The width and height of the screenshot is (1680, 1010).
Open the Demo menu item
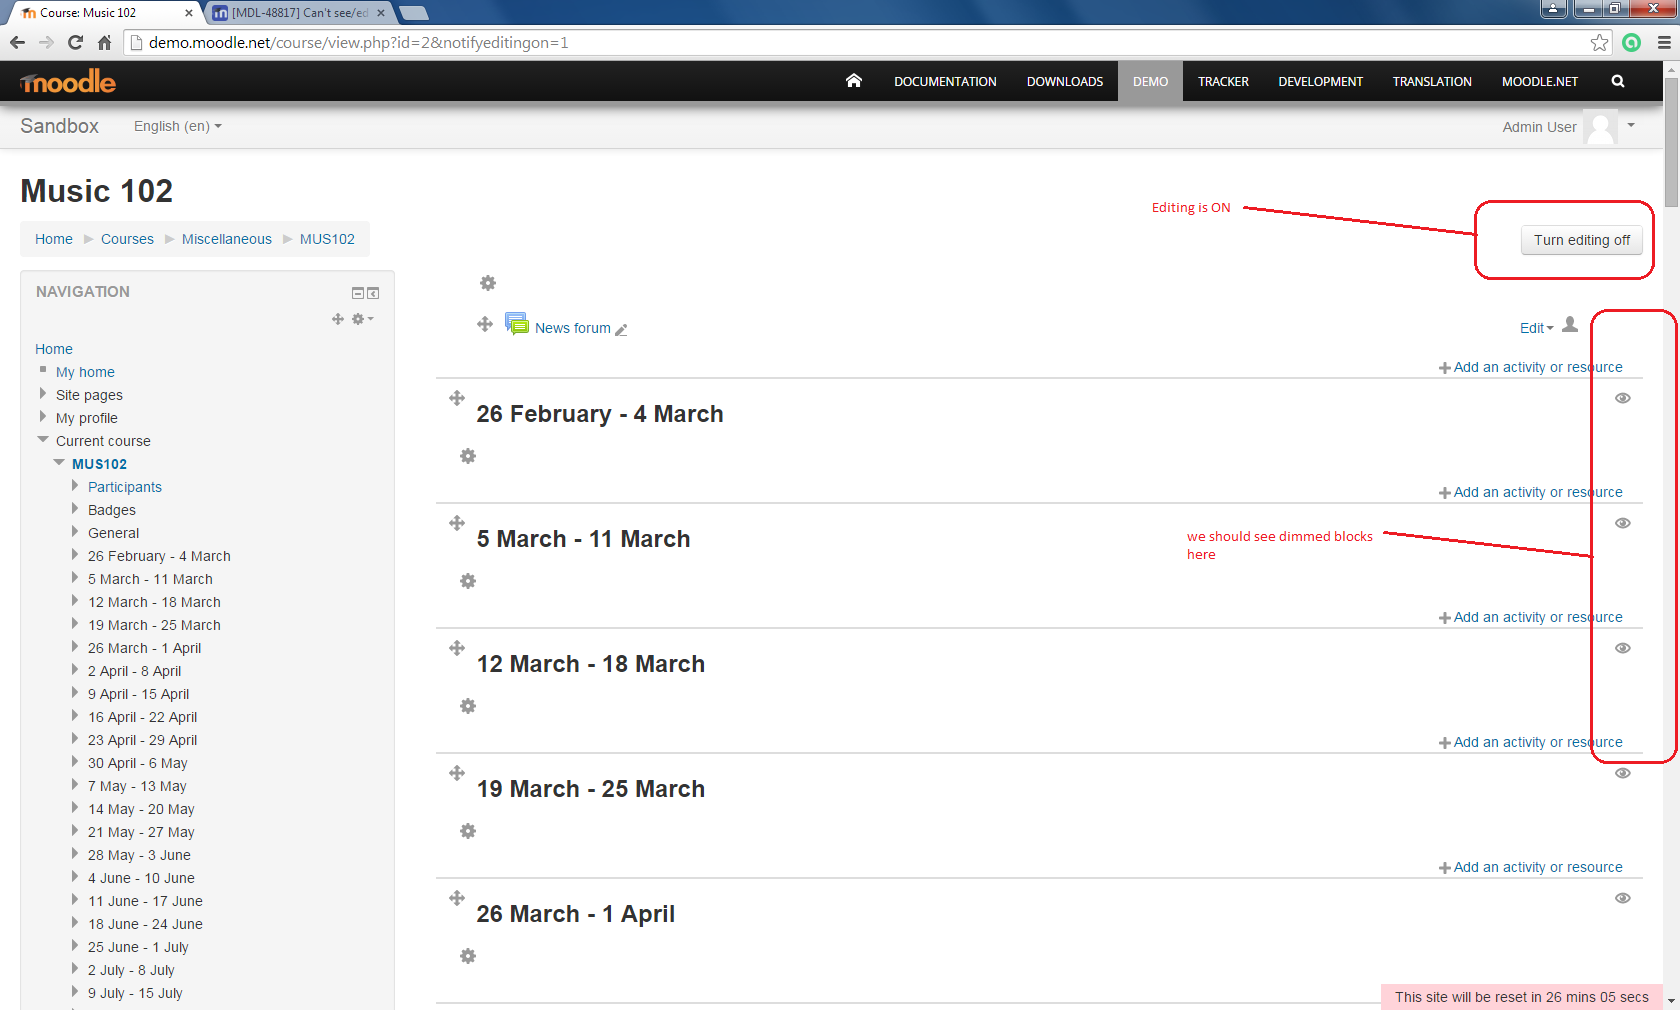[1150, 82]
